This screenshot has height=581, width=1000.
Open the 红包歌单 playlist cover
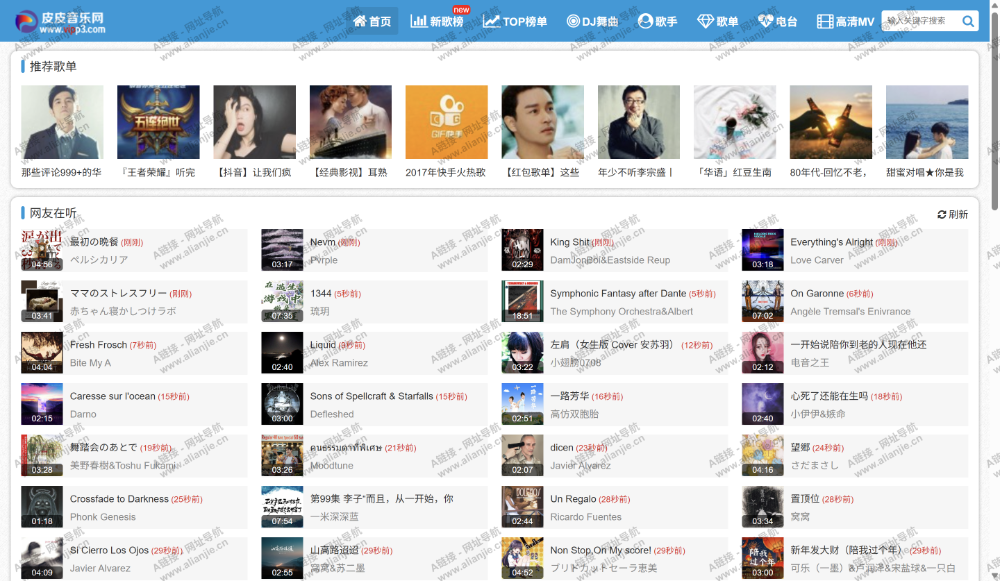543,122
